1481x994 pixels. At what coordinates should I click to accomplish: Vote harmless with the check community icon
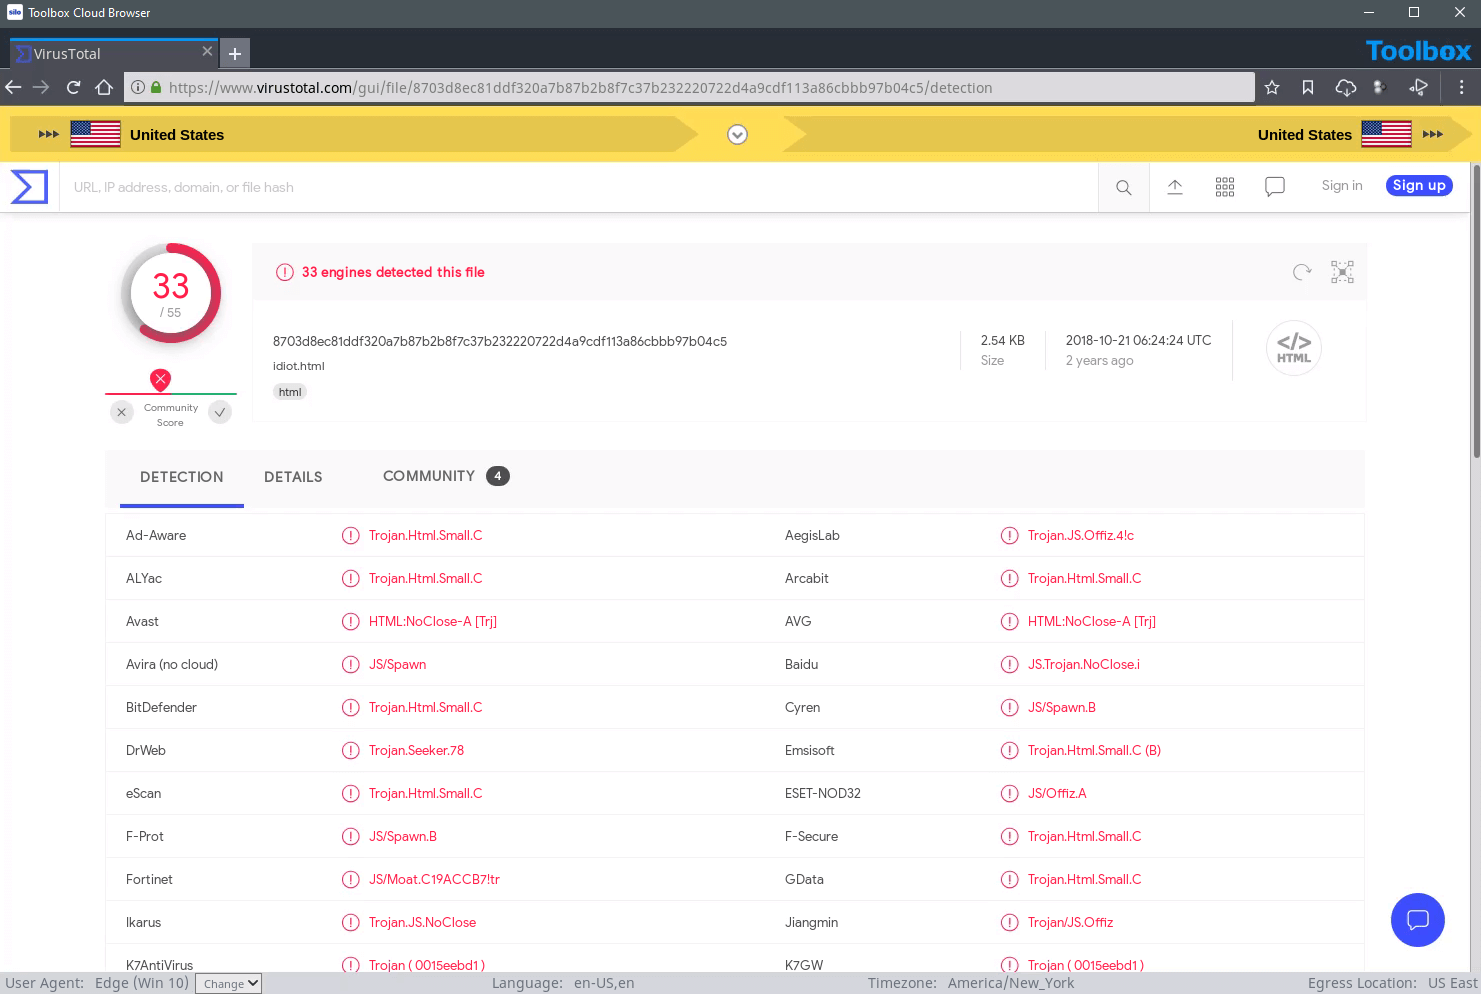(220, 412)
